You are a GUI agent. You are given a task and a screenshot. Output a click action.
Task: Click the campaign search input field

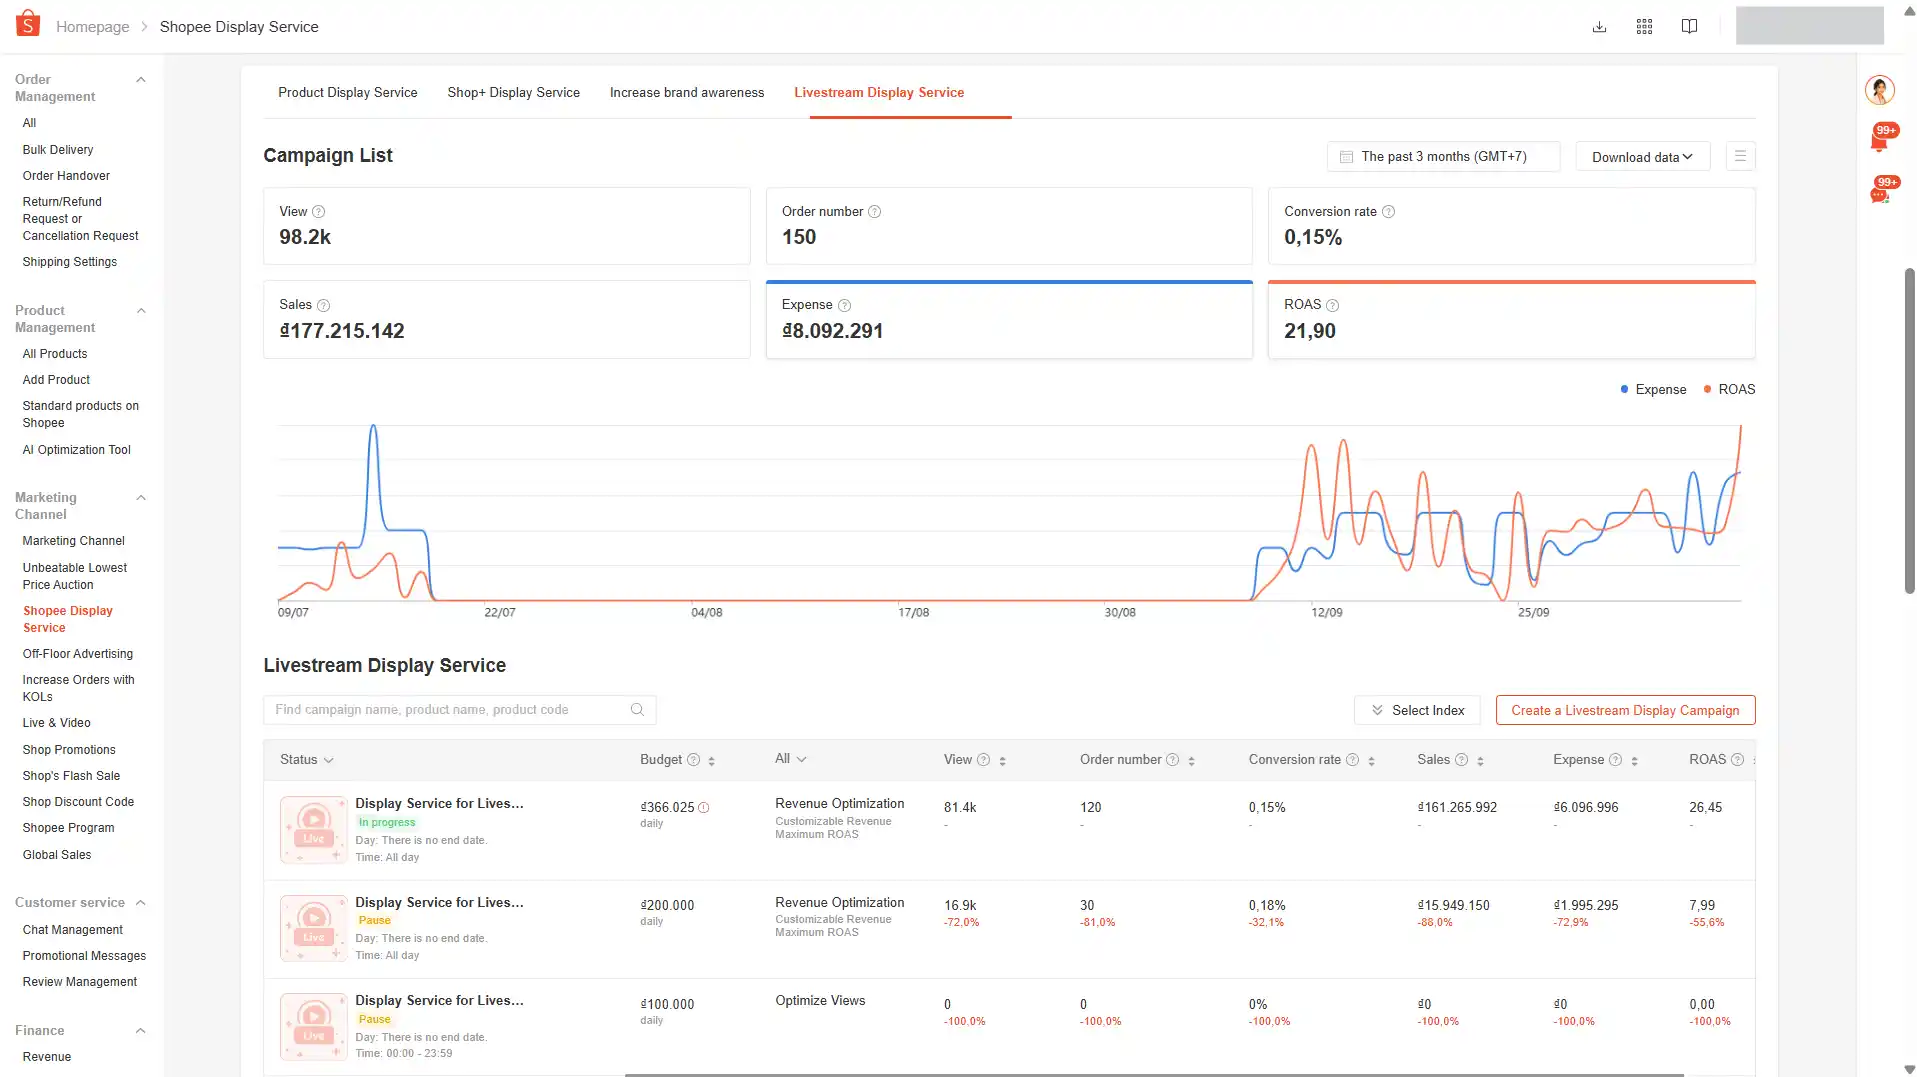point(459,710)
